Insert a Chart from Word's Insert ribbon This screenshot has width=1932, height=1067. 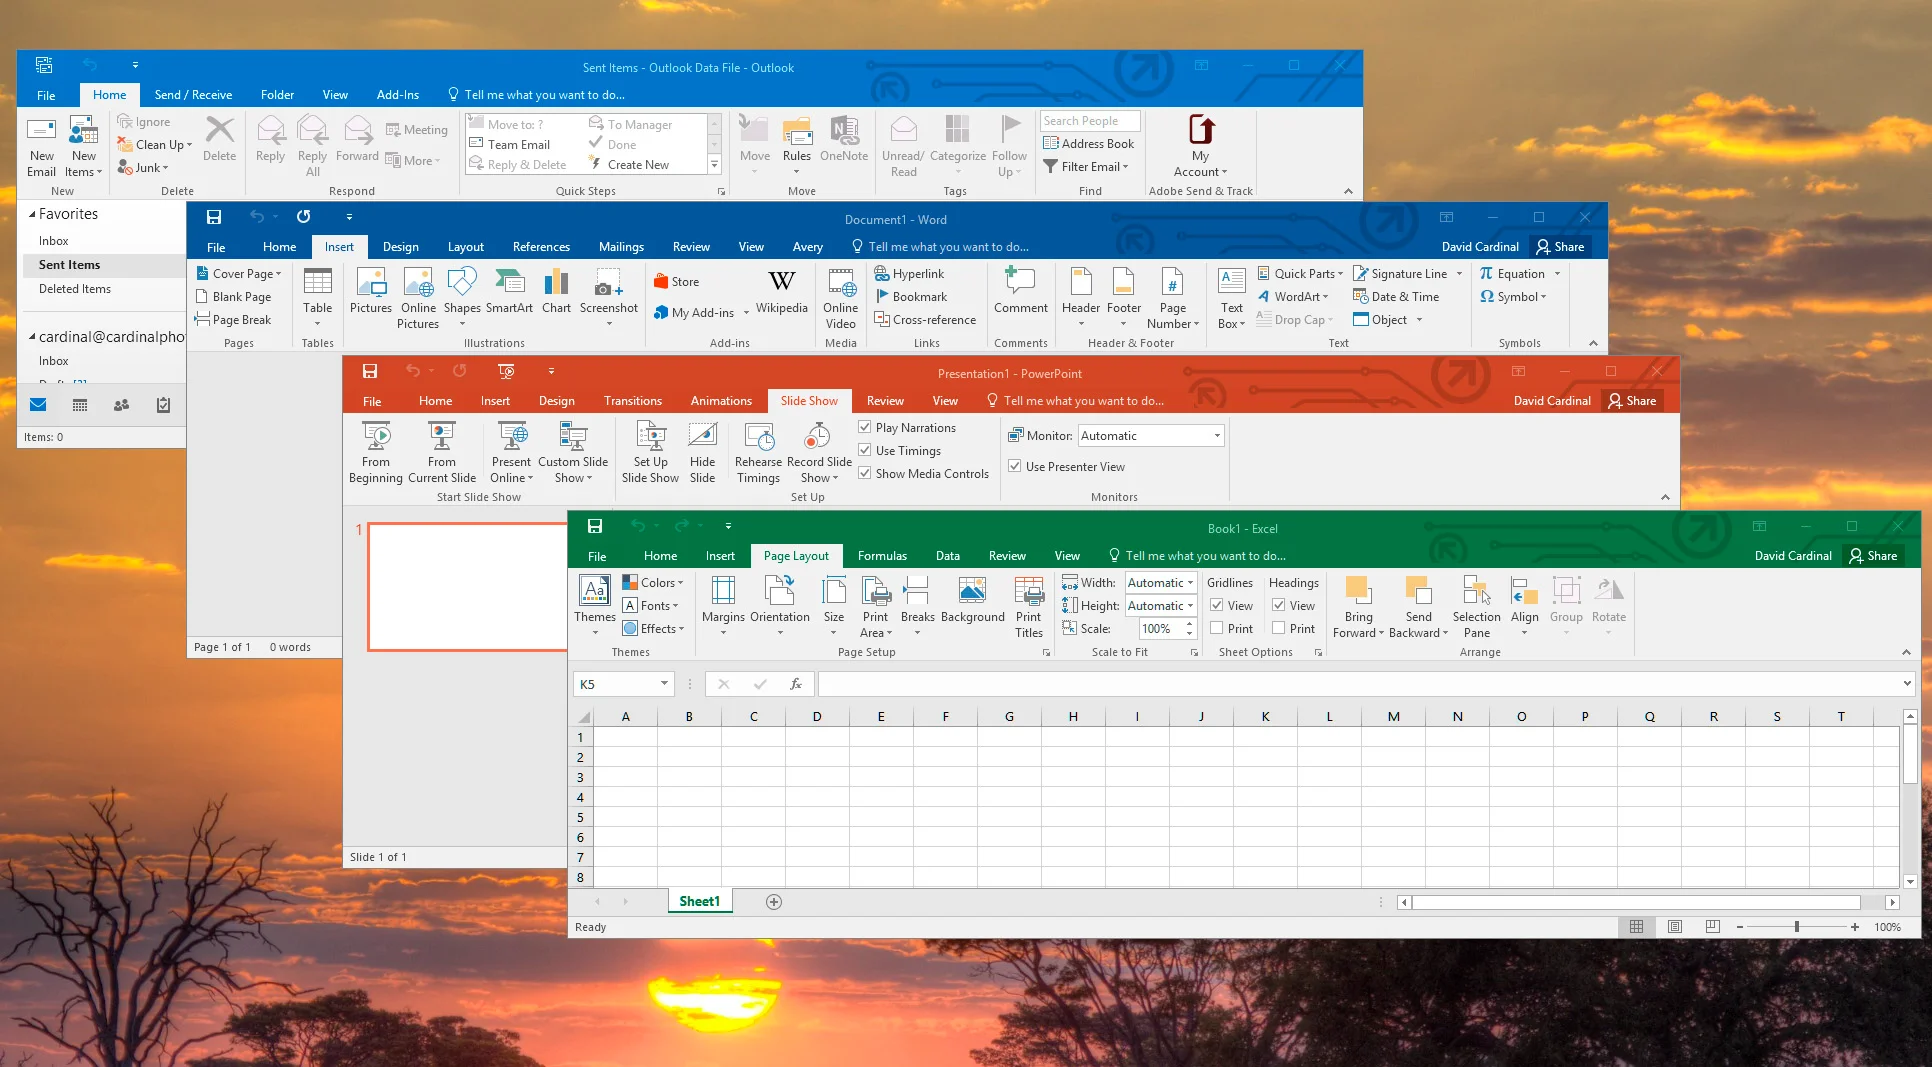[x=556, y=295]
